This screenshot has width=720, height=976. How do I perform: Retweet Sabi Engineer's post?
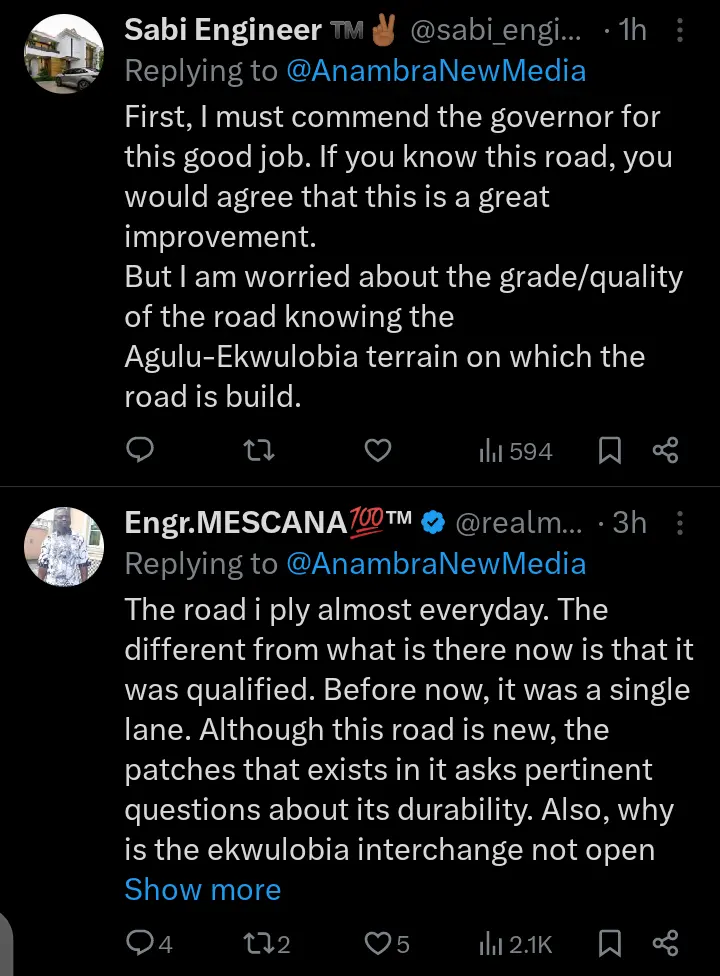click(x=259, y=452)
